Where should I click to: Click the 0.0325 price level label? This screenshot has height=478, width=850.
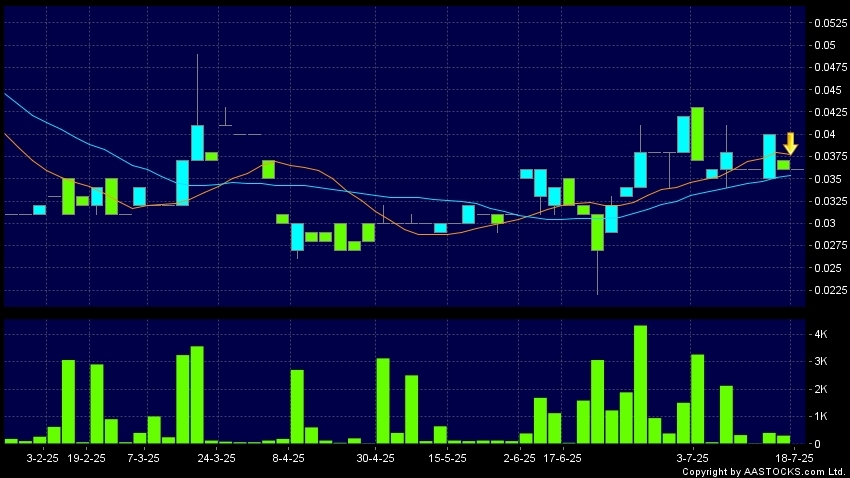pyautogui.click(x=830, y=201)
